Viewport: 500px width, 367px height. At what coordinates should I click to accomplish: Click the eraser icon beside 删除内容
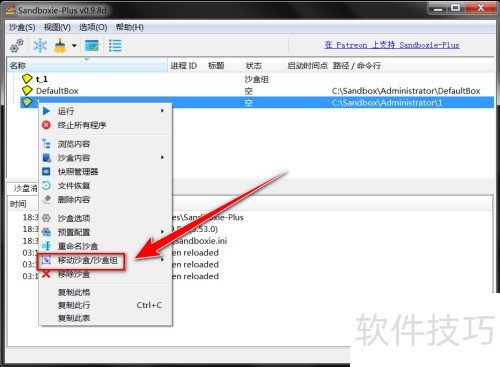pyautogui.click(x=47, y=199)
